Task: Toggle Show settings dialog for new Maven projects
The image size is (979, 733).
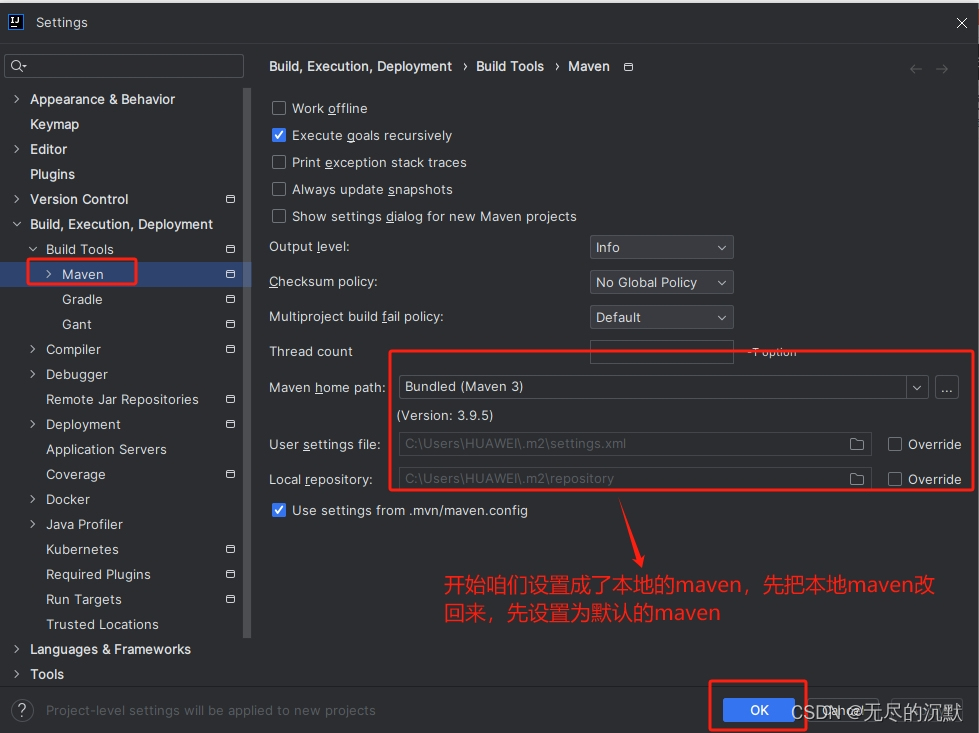Action: (x=278, y=216)
